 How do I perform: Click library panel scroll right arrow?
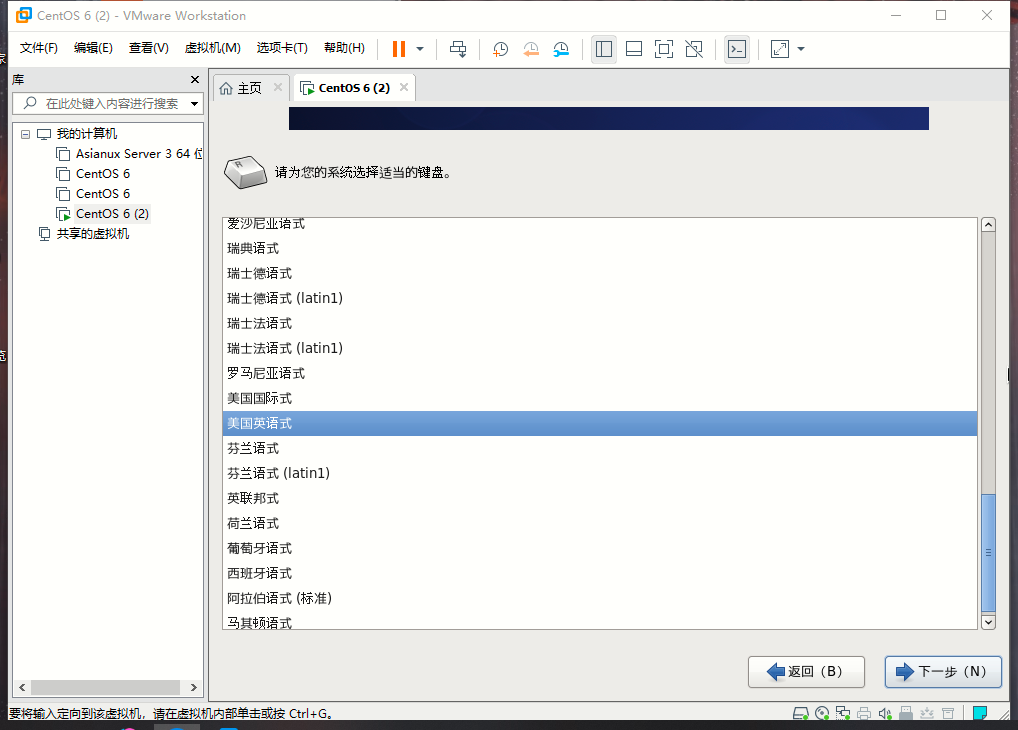(x=193, y=687)
